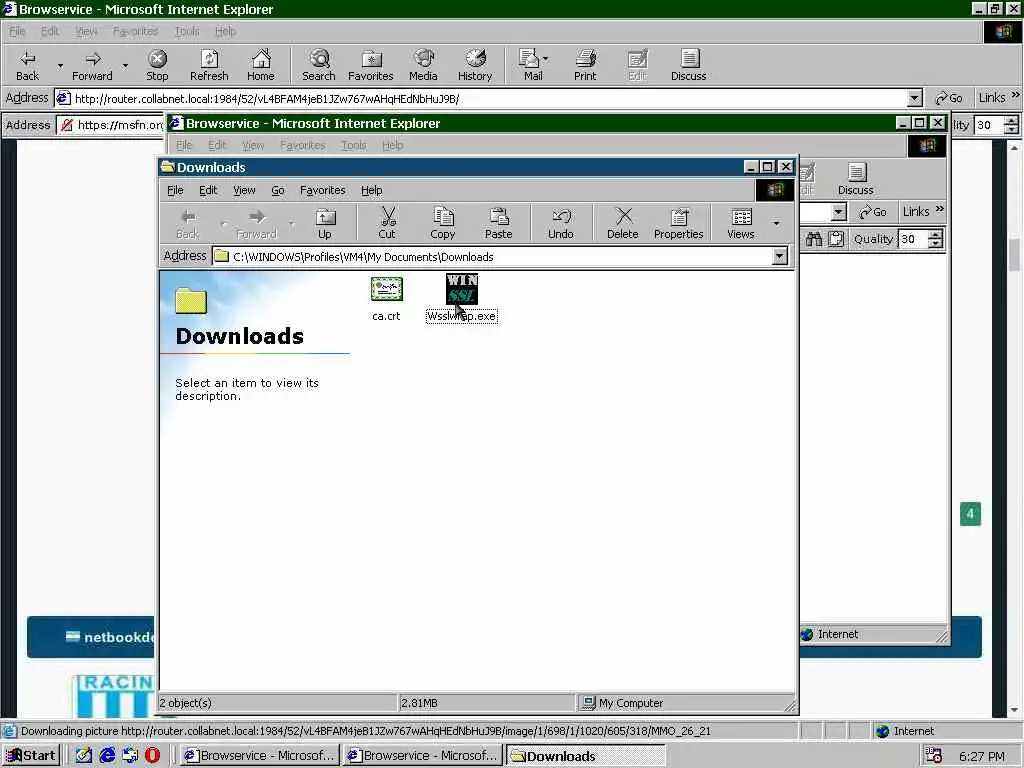Click the Downloads taskbar button

pyautogui.click(x=586, y=756)
